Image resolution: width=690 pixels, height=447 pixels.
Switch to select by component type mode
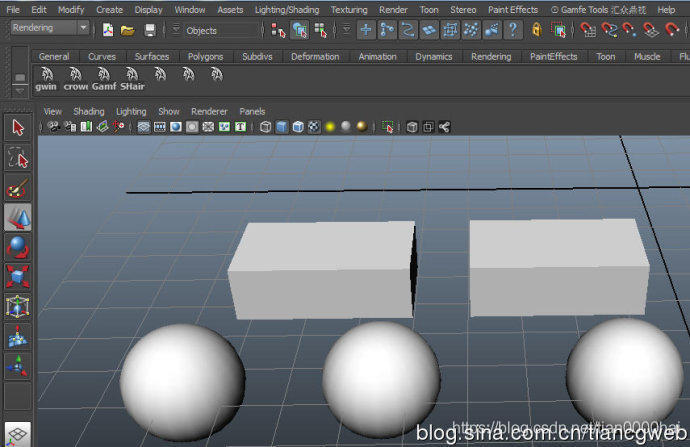[321, 30]
